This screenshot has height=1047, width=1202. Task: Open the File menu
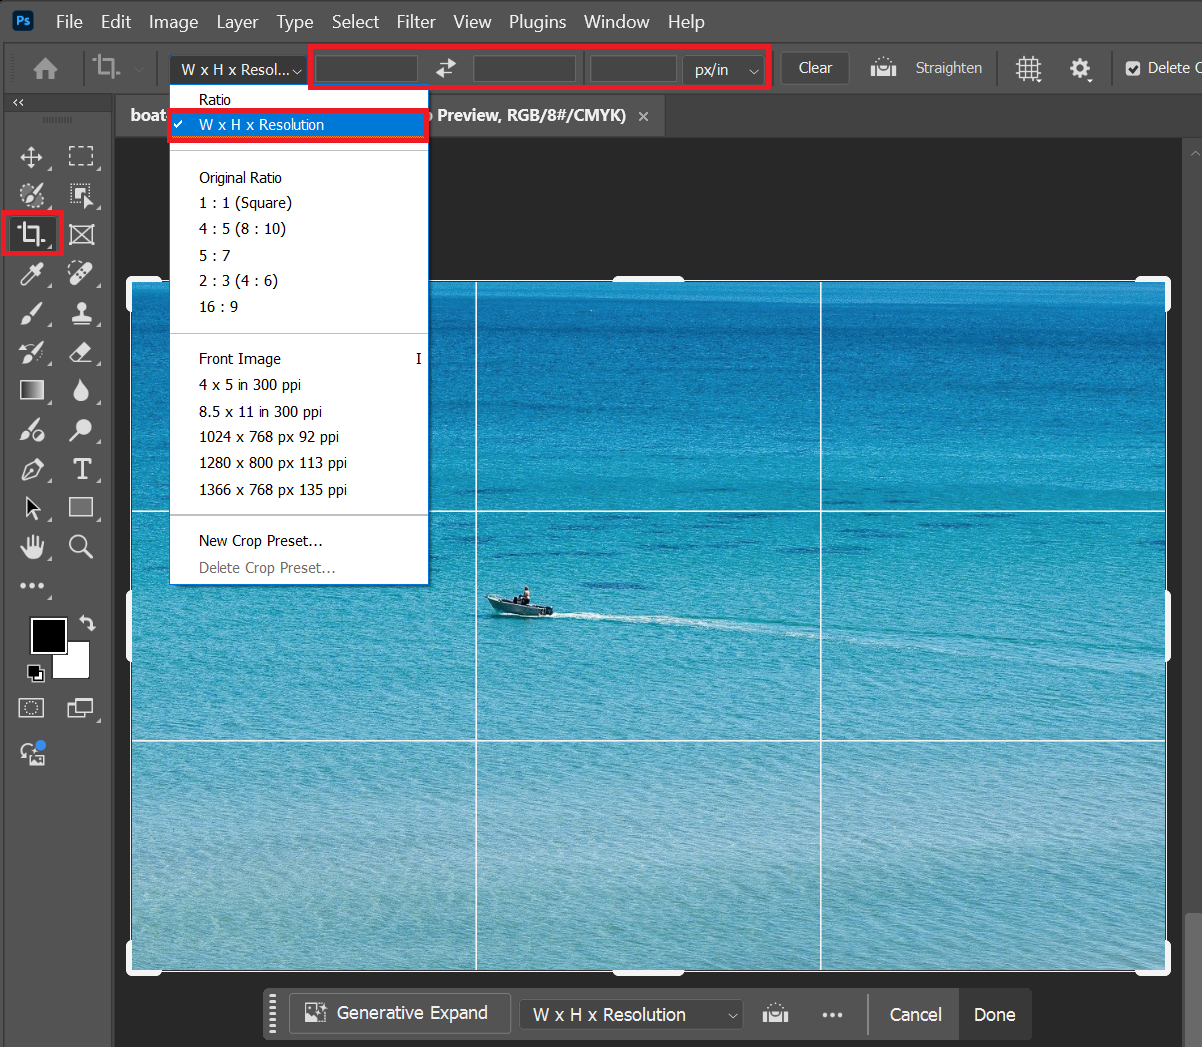pyautogui.click(x=69, y=21)
